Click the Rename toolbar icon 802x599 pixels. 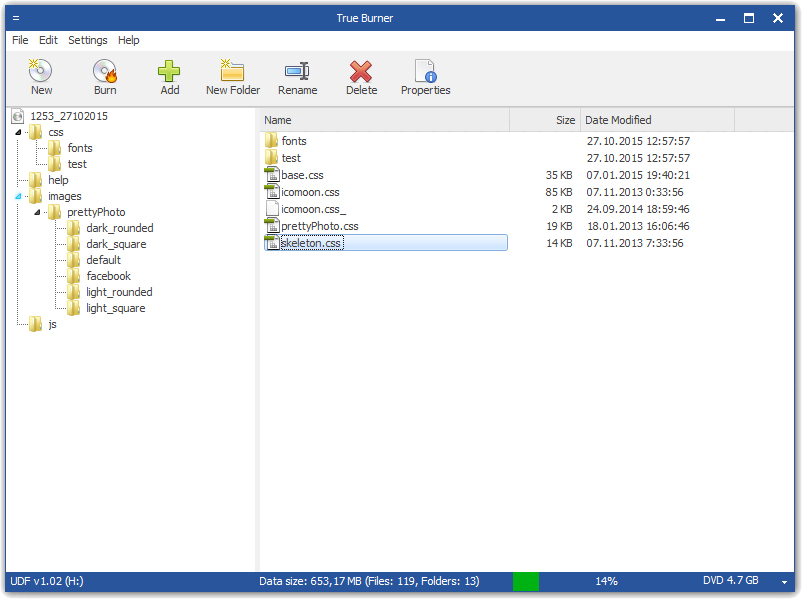coord(297,71)
